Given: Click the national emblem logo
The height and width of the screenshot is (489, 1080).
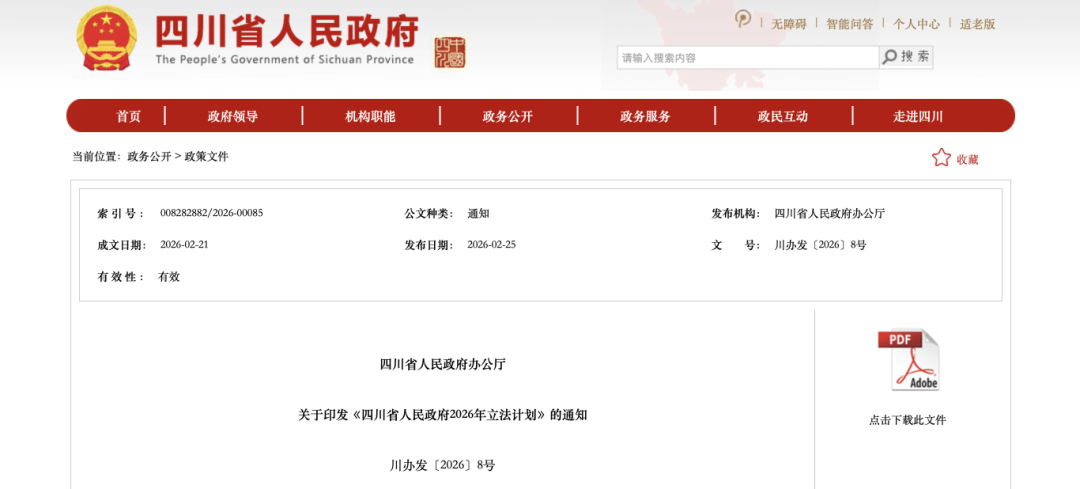Looking at the screenshot, I should tap(107, 38).
